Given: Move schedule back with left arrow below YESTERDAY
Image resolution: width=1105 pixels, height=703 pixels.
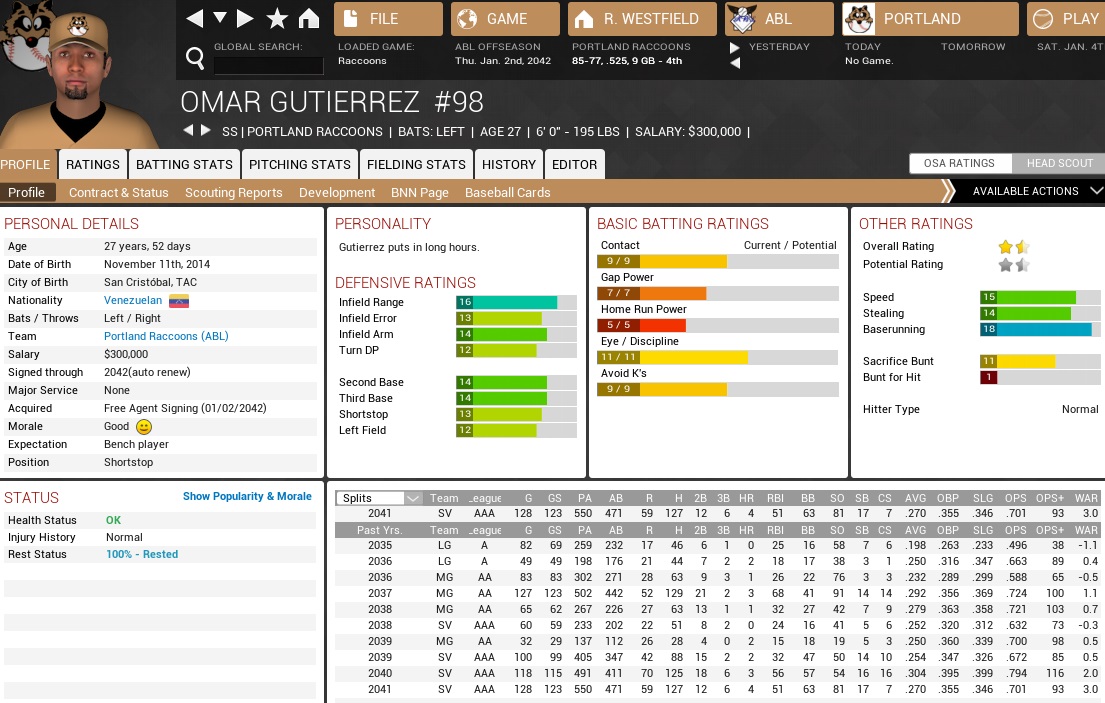Looking at the screenshot, I should (x=734, y=63).
